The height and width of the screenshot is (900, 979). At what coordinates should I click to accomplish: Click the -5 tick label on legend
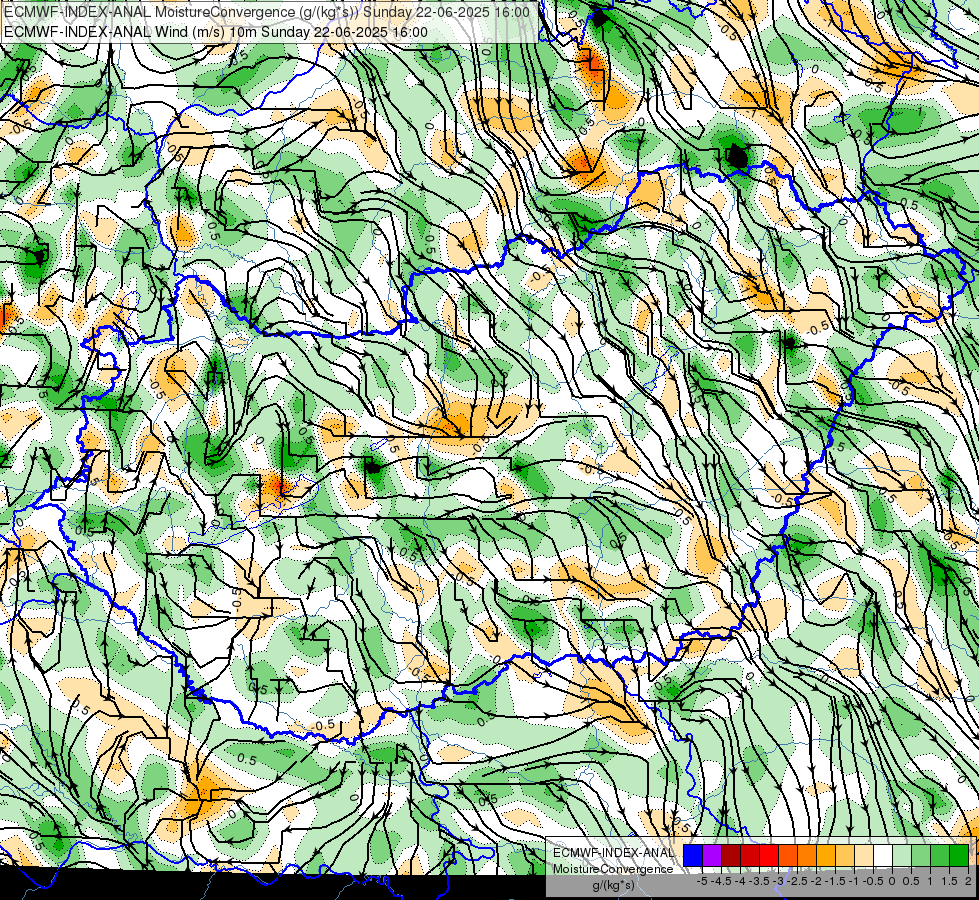tap(702, 881)
